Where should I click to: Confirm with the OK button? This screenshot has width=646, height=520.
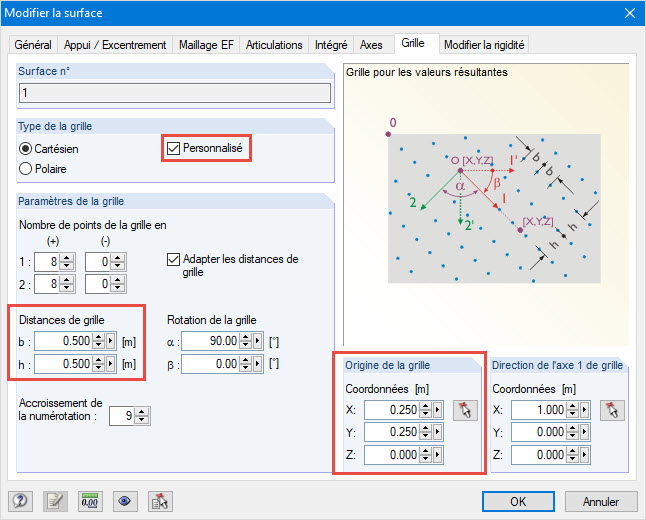pyautogui.click(x=518, y=501)
